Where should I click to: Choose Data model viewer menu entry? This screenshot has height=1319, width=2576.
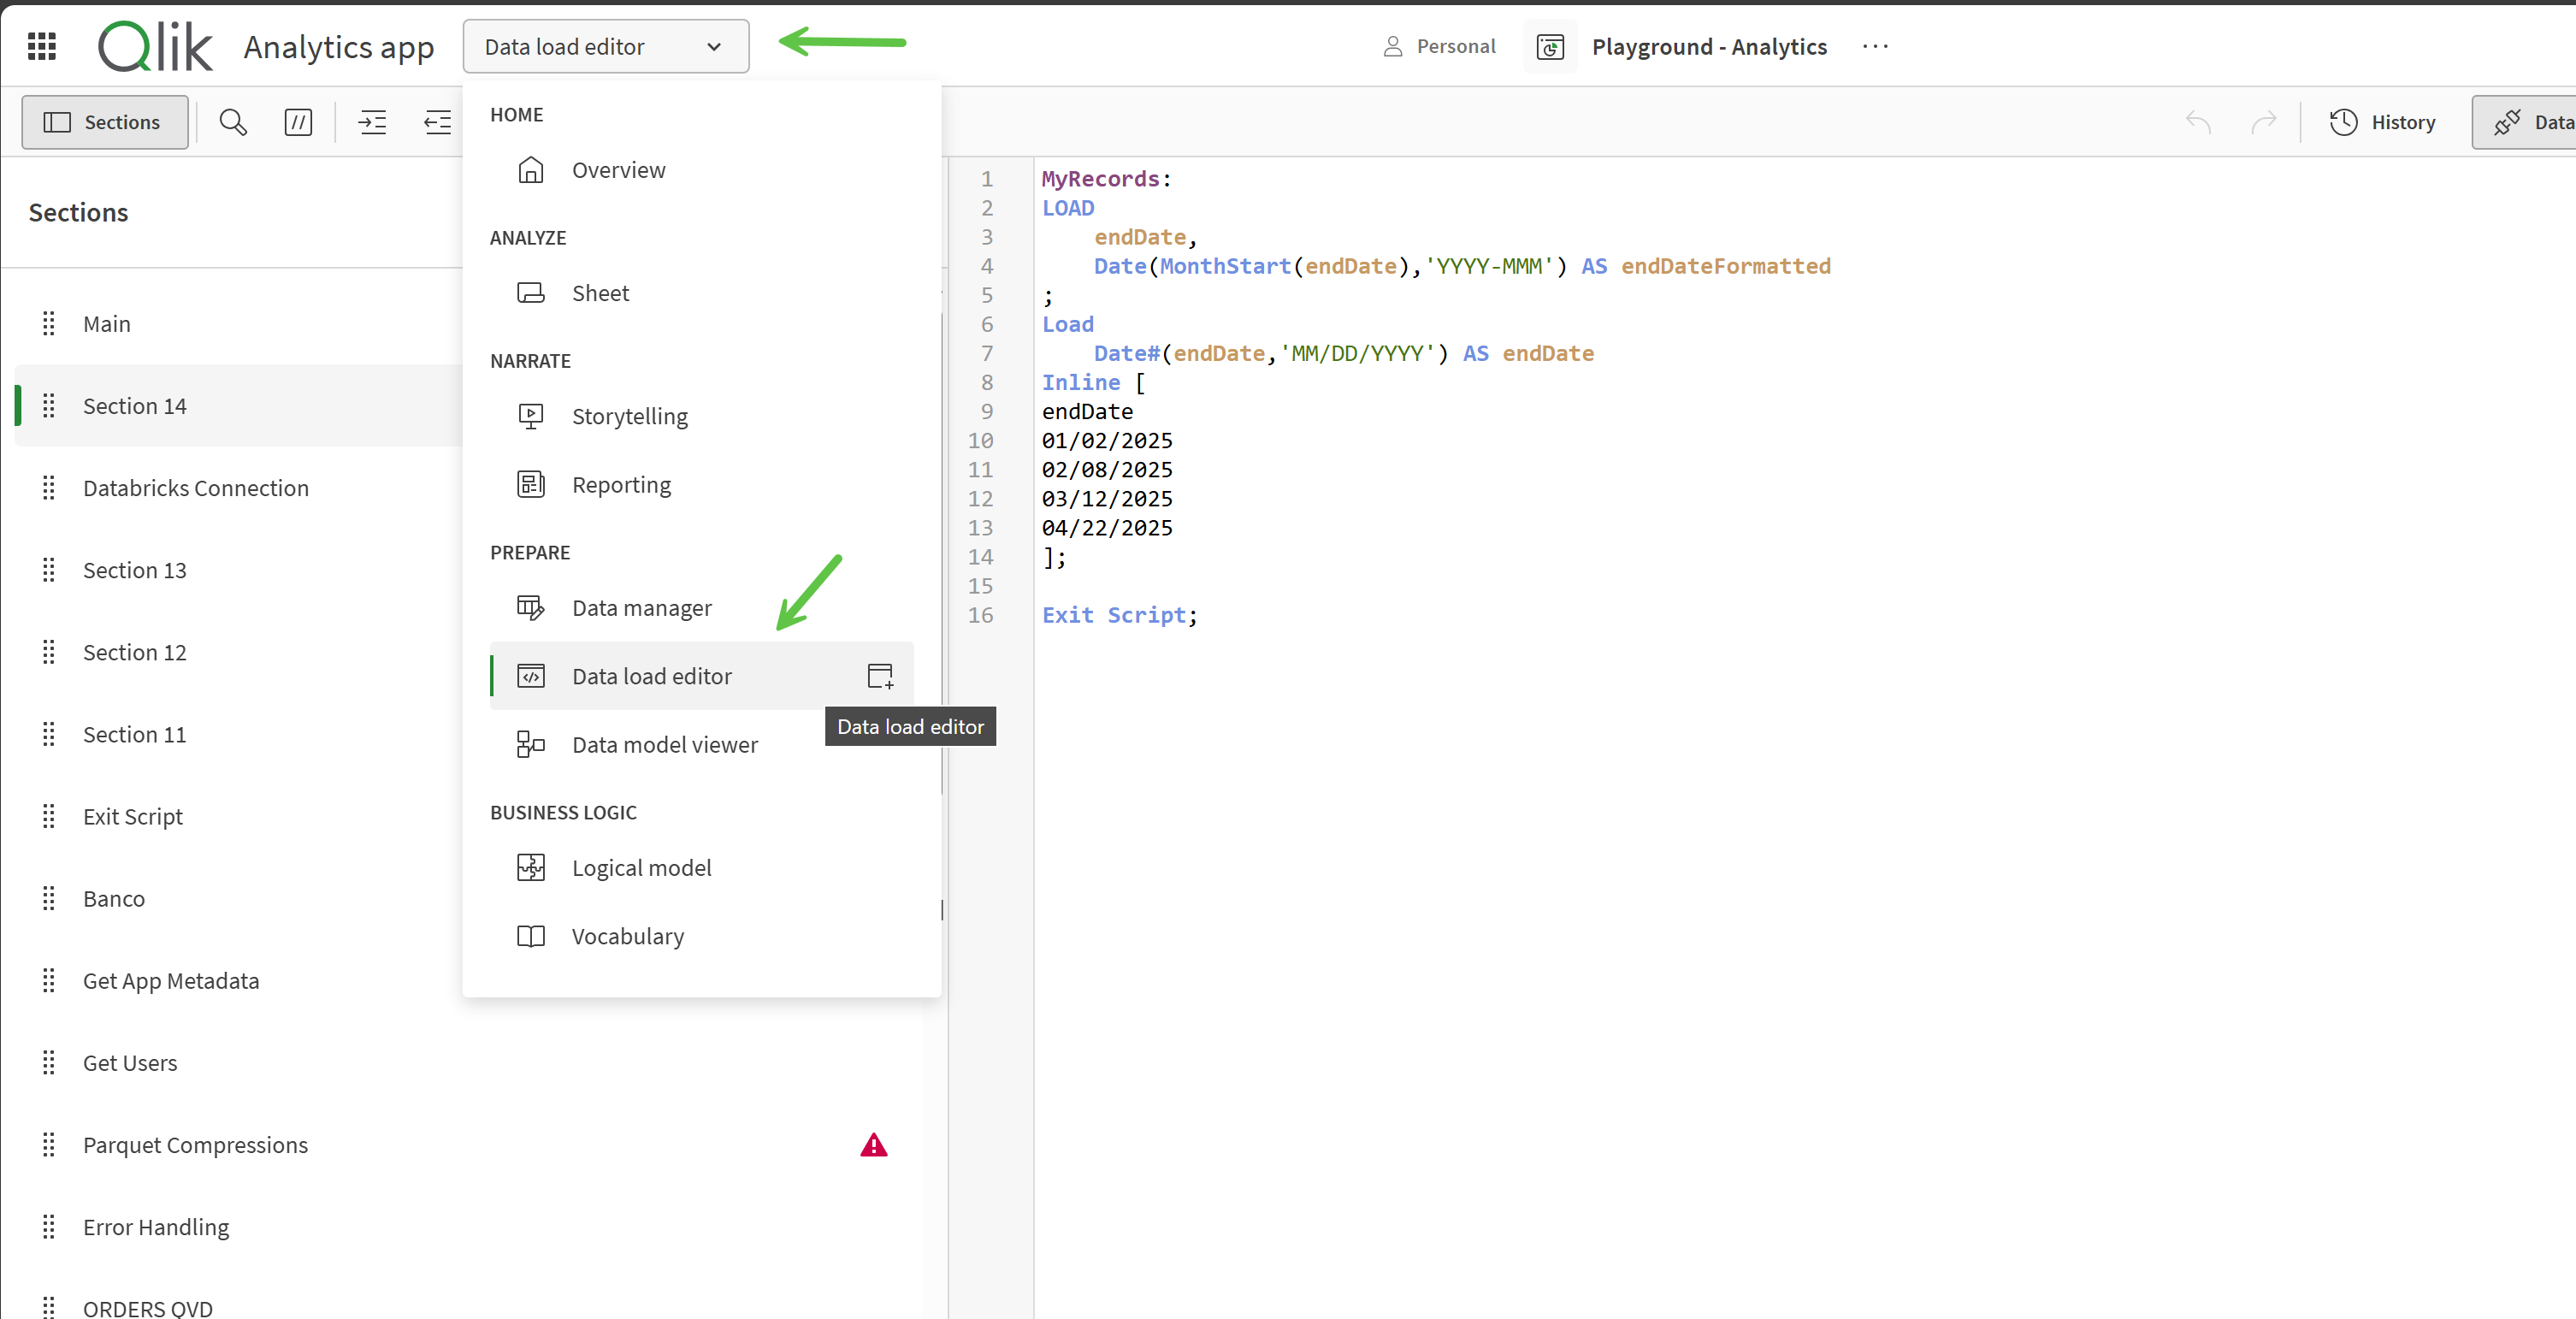click(x=664, y=745)
